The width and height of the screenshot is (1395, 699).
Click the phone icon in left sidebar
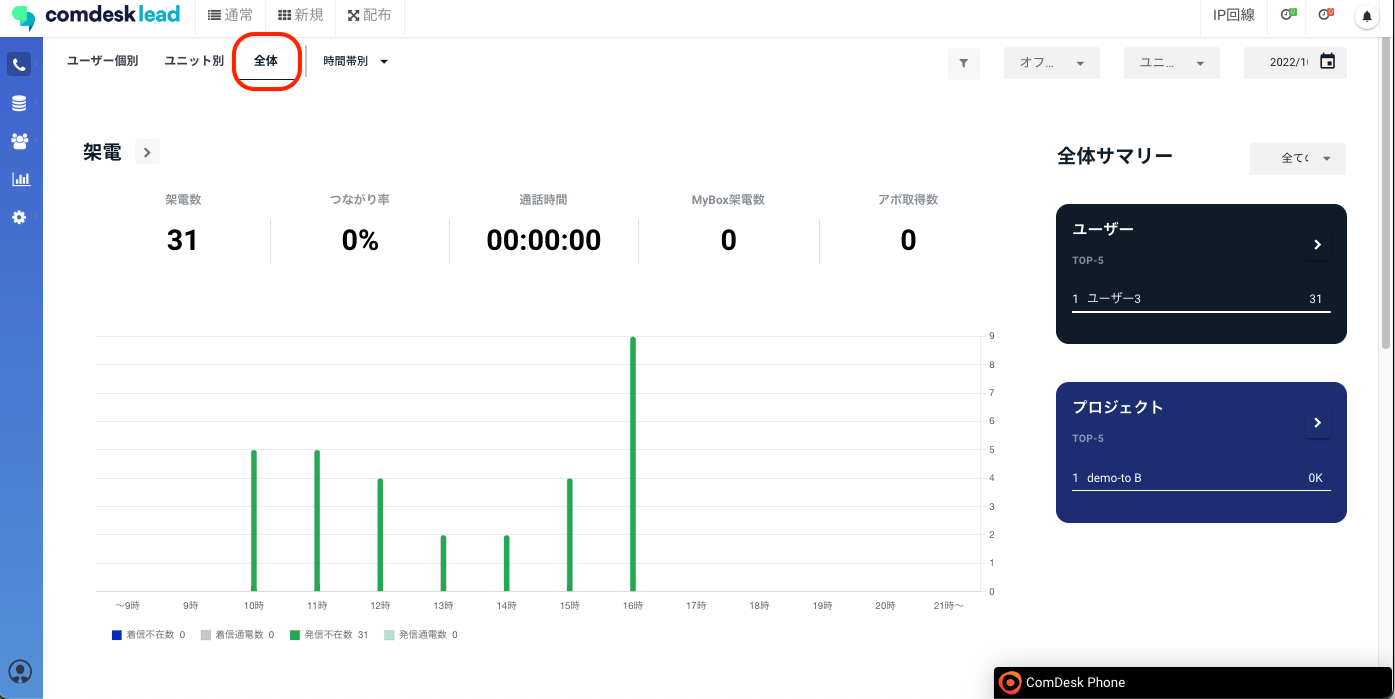click(19, 65)
